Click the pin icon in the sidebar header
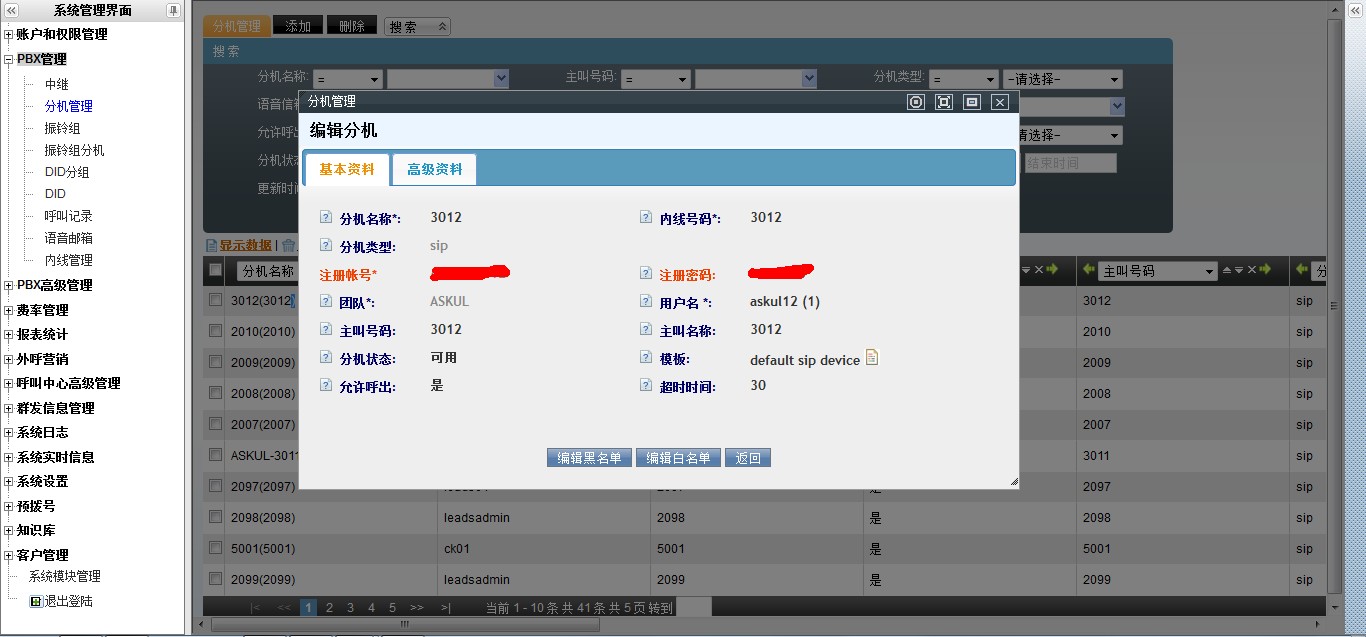This screenshot has height=637, width=1366. pos(173,10)
